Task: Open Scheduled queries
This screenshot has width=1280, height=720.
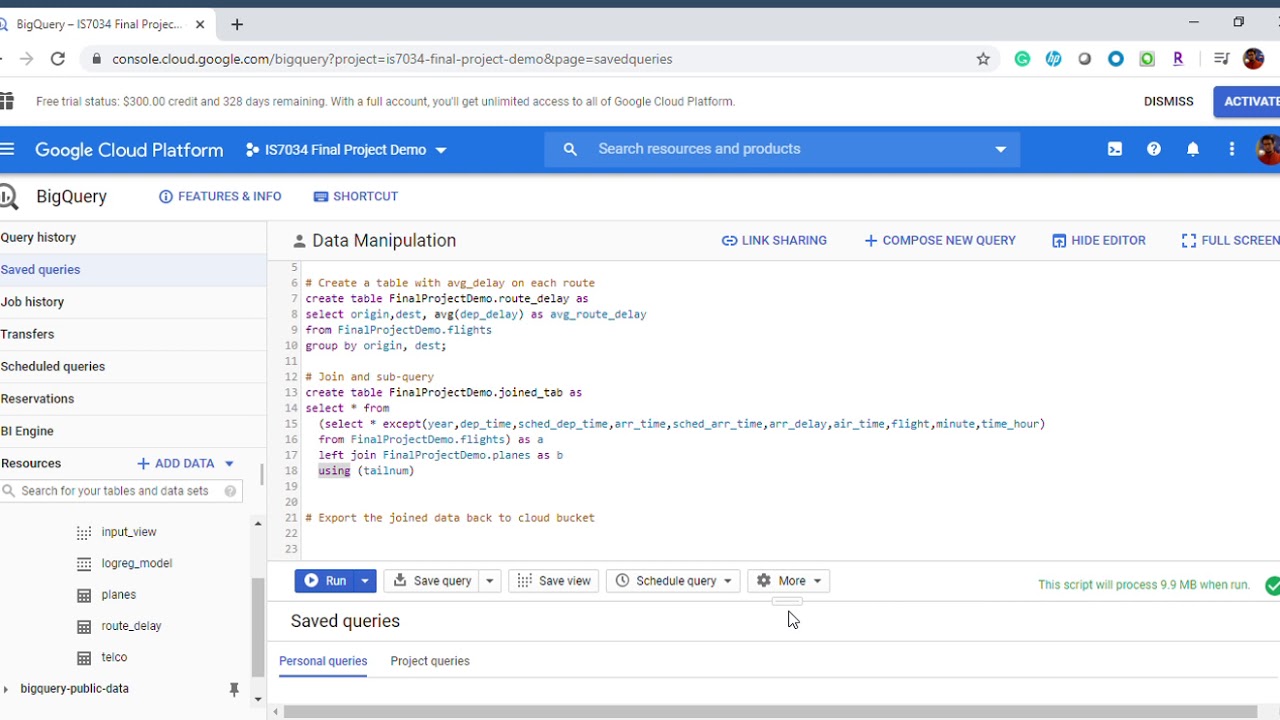Action: click(x=52, y=367)
